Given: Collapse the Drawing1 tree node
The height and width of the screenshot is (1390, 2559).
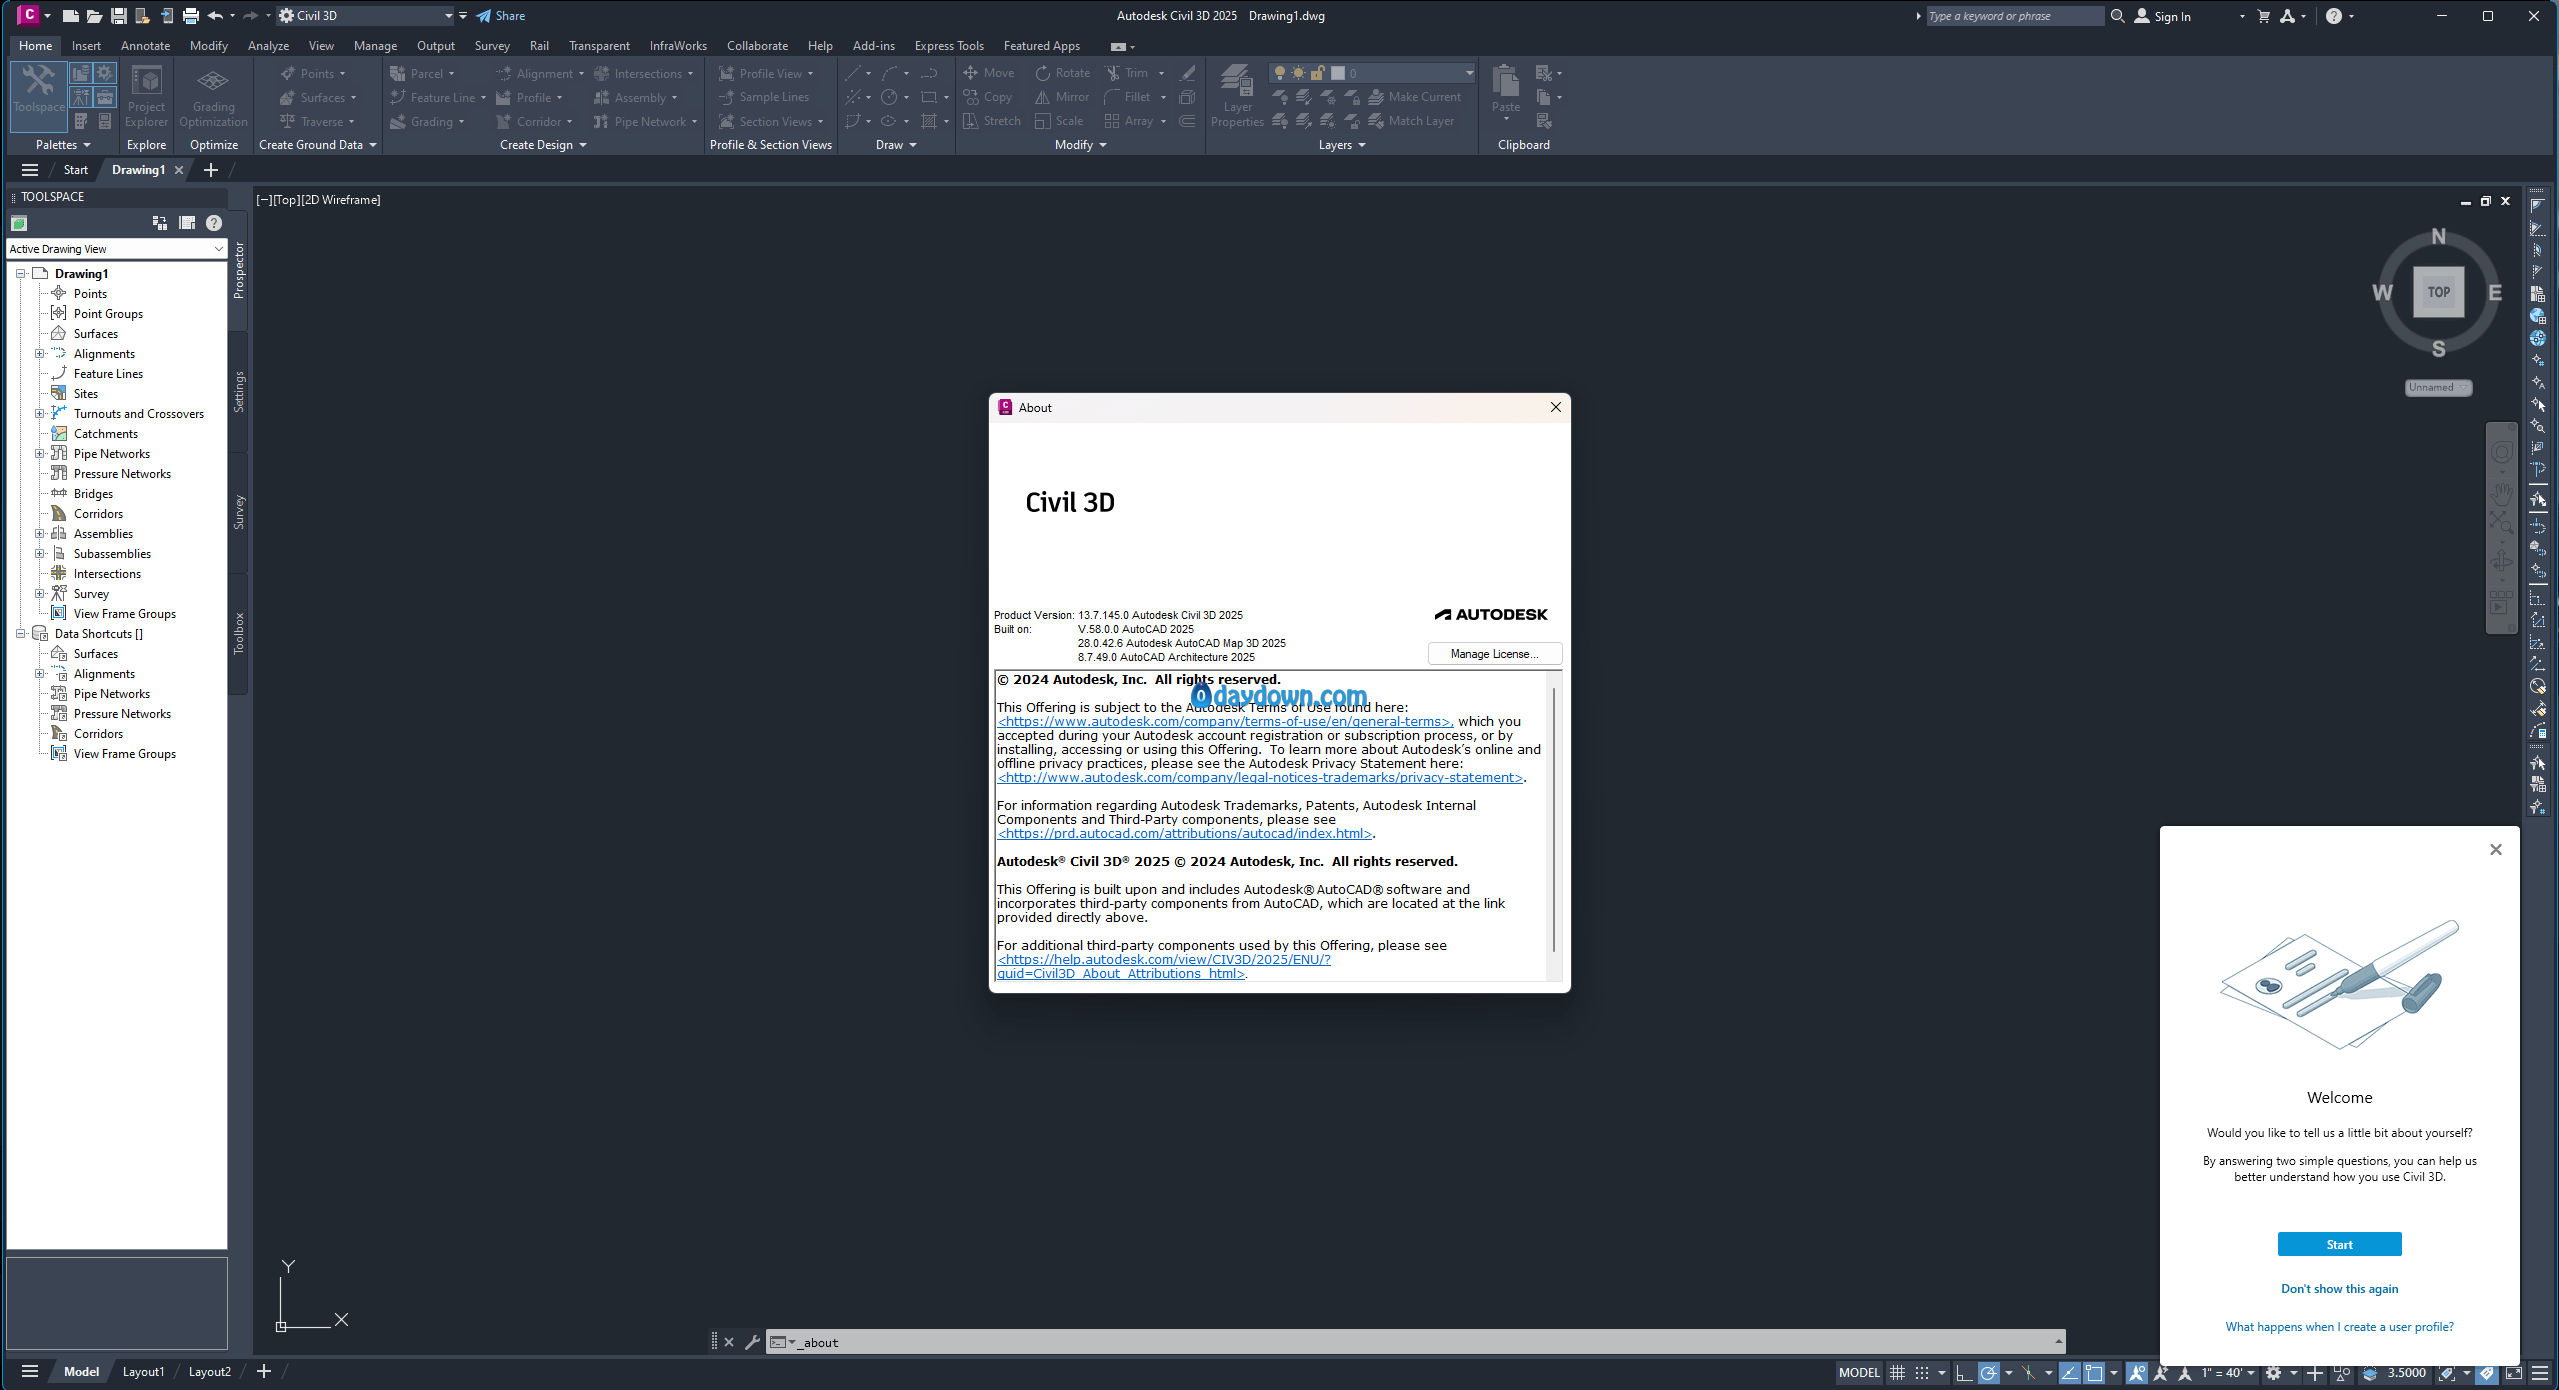Looking at the screenshot, I should [20, 274].
